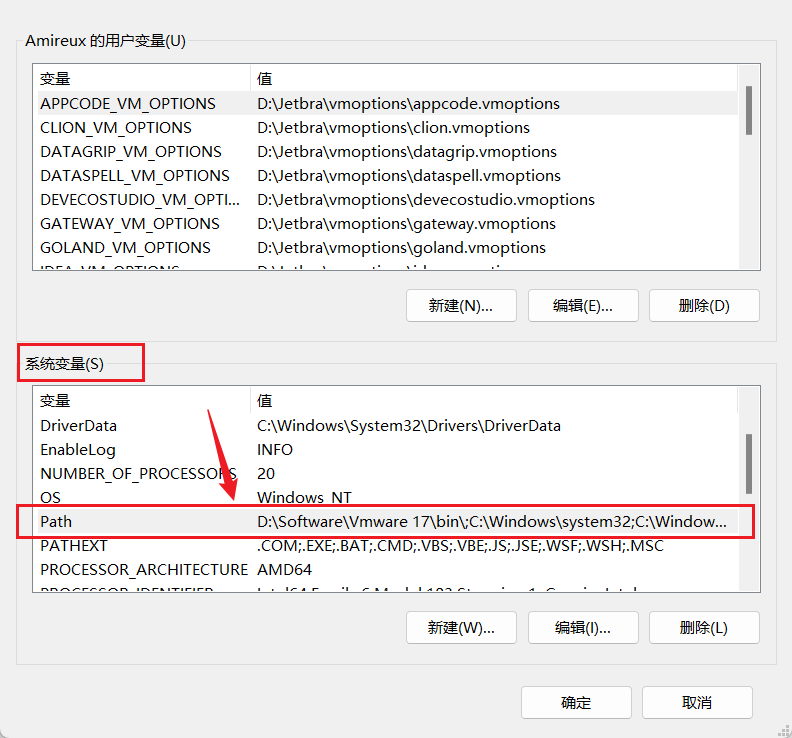Click value D:\Jetbra\vmoptions\goland.vmoptions
792x738 pixels.
coord(402,248)
